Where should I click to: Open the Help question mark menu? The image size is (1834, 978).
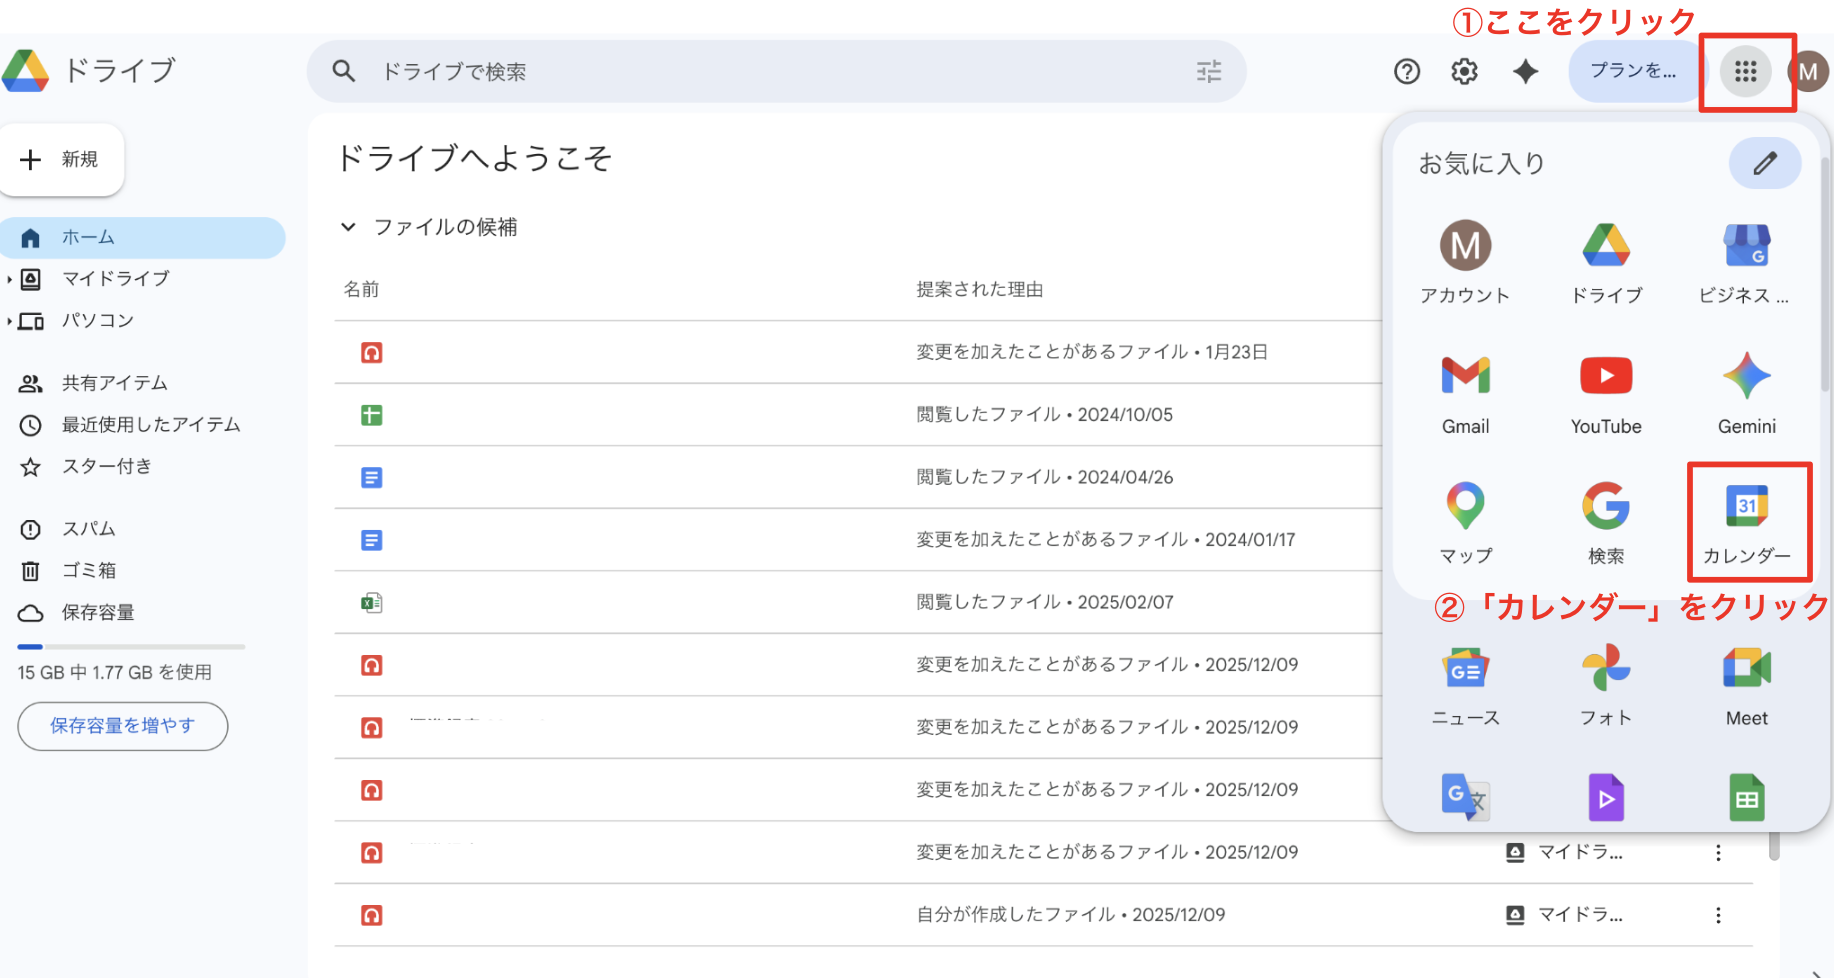(x=1407, y=72)
